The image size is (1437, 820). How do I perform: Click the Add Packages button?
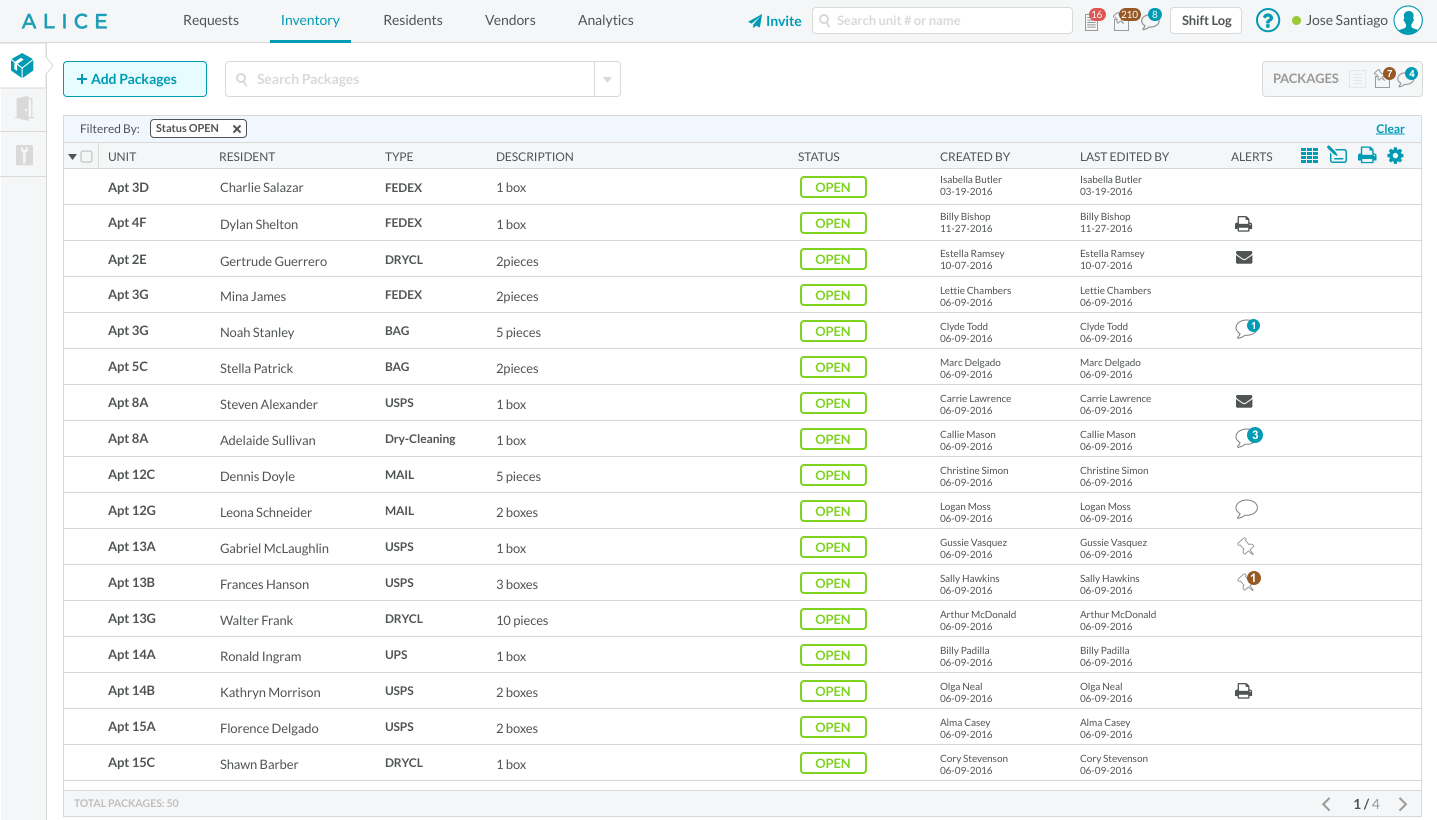pos(134,78)
